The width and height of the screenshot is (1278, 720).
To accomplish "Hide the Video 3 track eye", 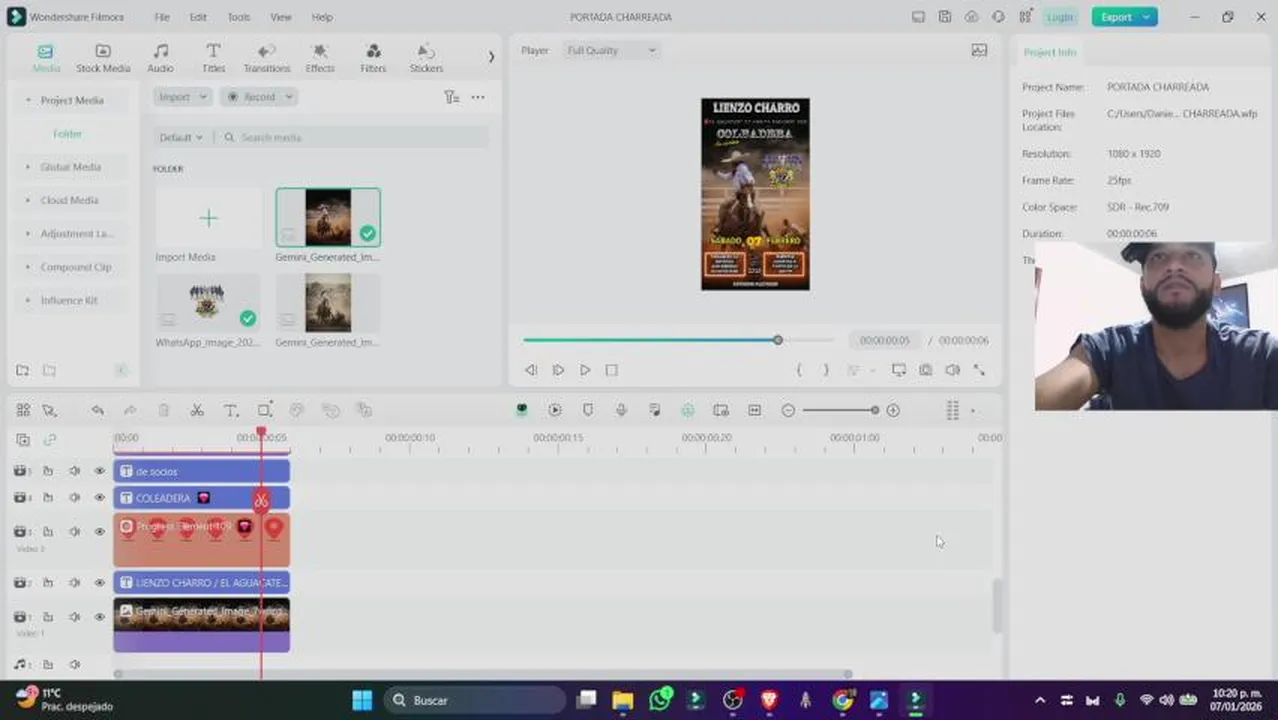I will point(99,531).
